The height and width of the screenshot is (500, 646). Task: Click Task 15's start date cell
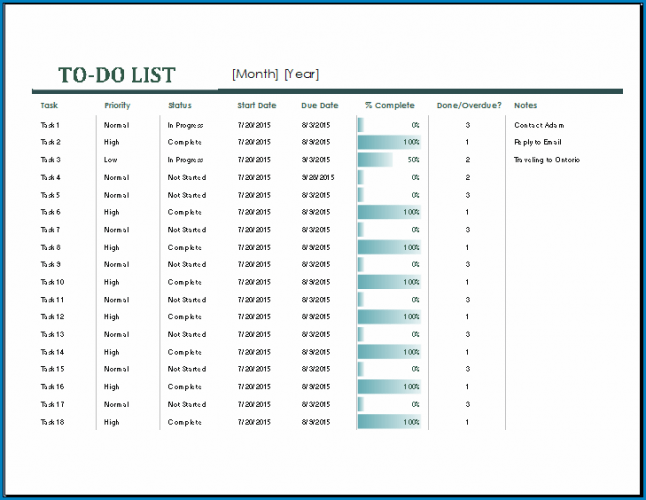point(254,369)
